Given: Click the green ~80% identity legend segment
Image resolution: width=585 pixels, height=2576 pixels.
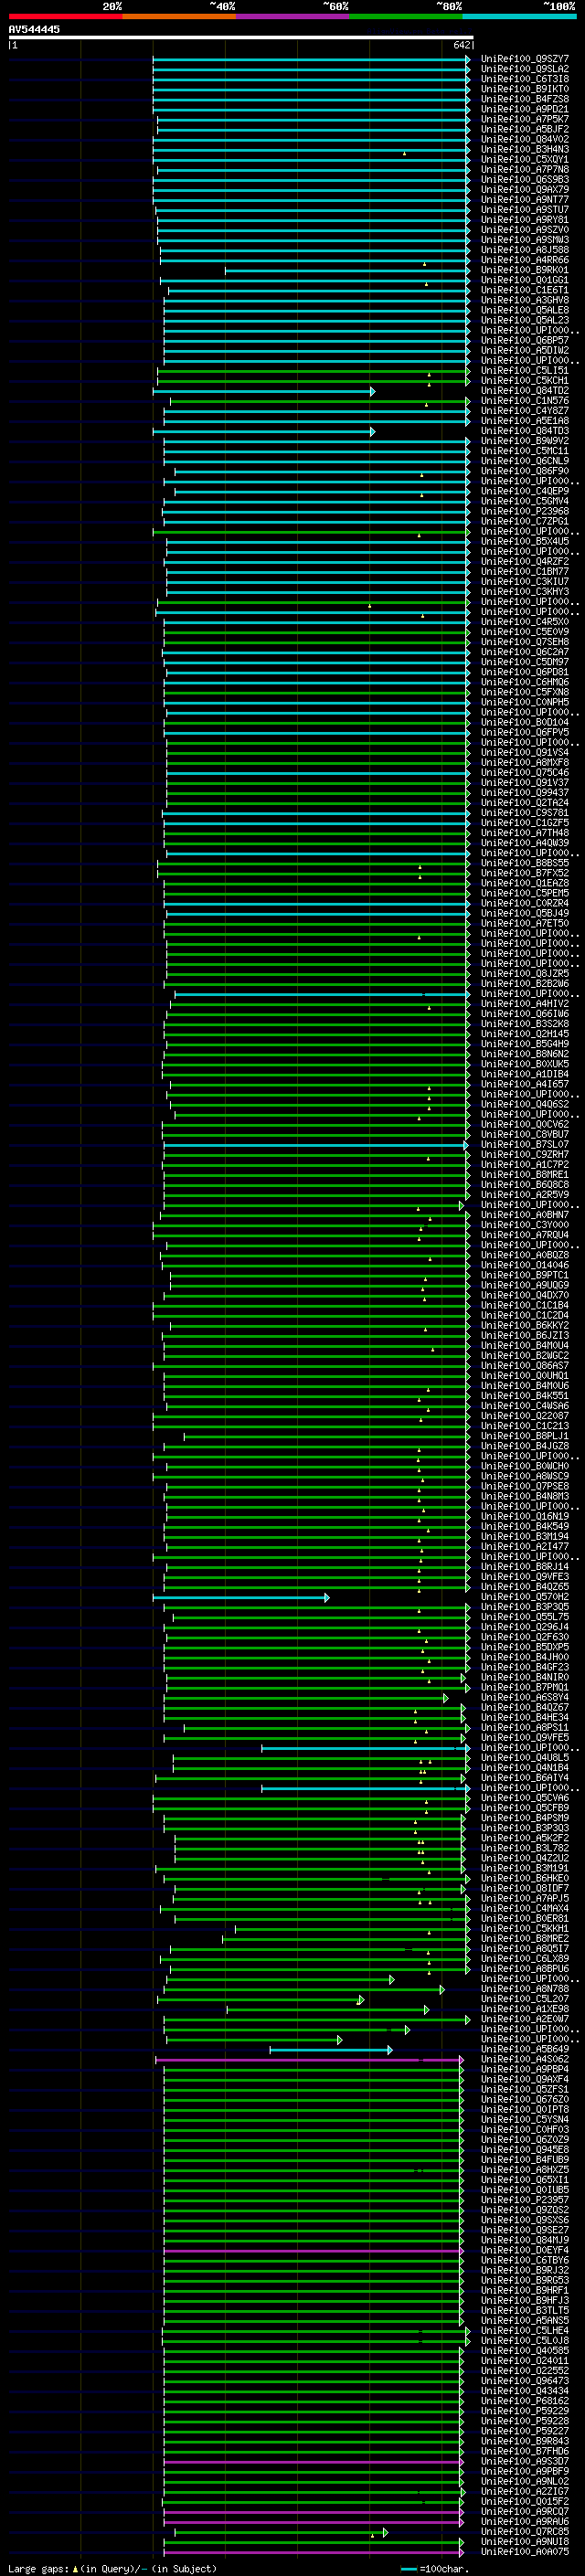Looking at the screenshot, I should [x=406, y=16].
